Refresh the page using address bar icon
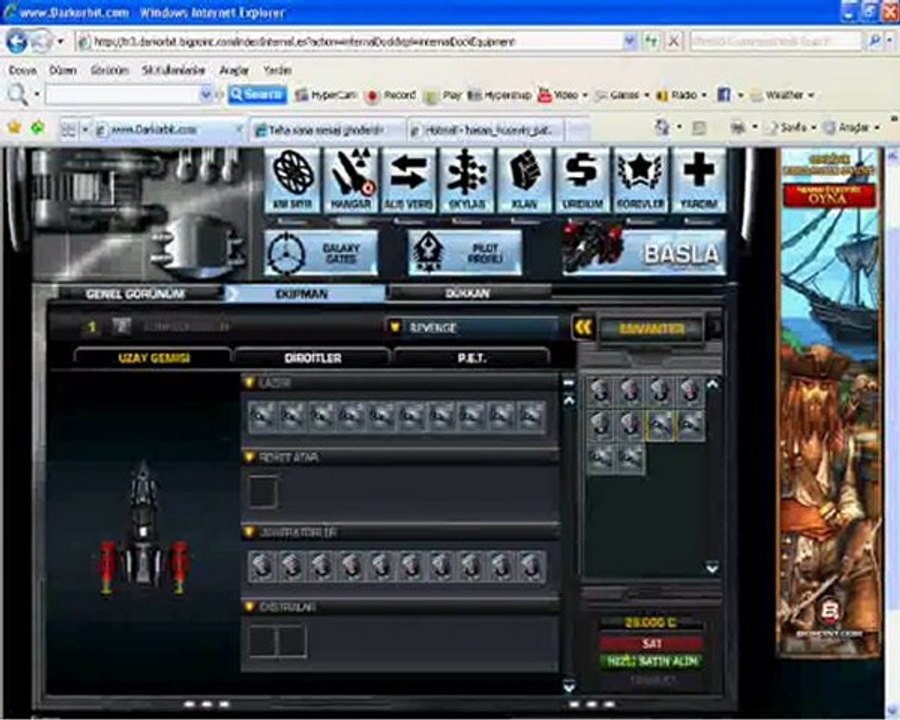This screenshot has width=900, height=720. click(x=651, y=41)
